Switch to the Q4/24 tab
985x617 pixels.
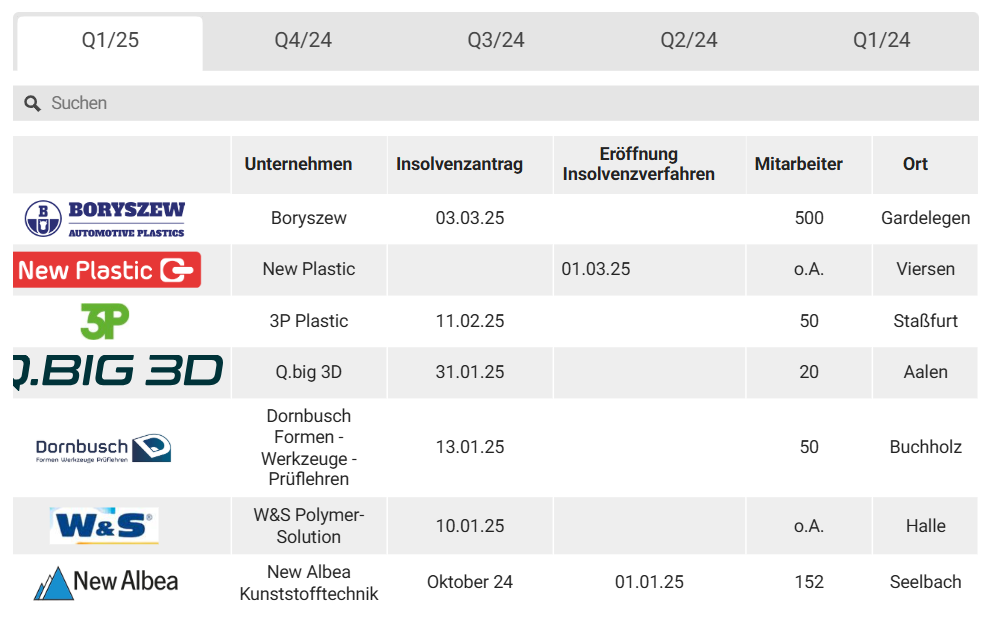[x=303, y=41]
